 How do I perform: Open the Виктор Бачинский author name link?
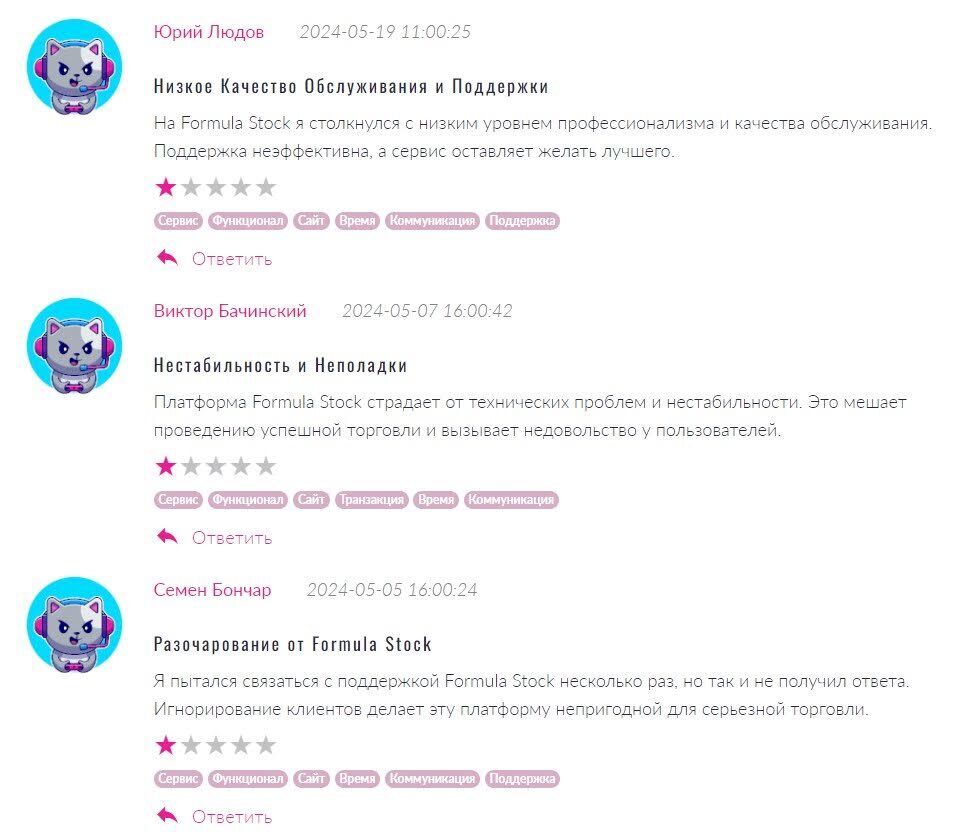[x=230, y=311]
